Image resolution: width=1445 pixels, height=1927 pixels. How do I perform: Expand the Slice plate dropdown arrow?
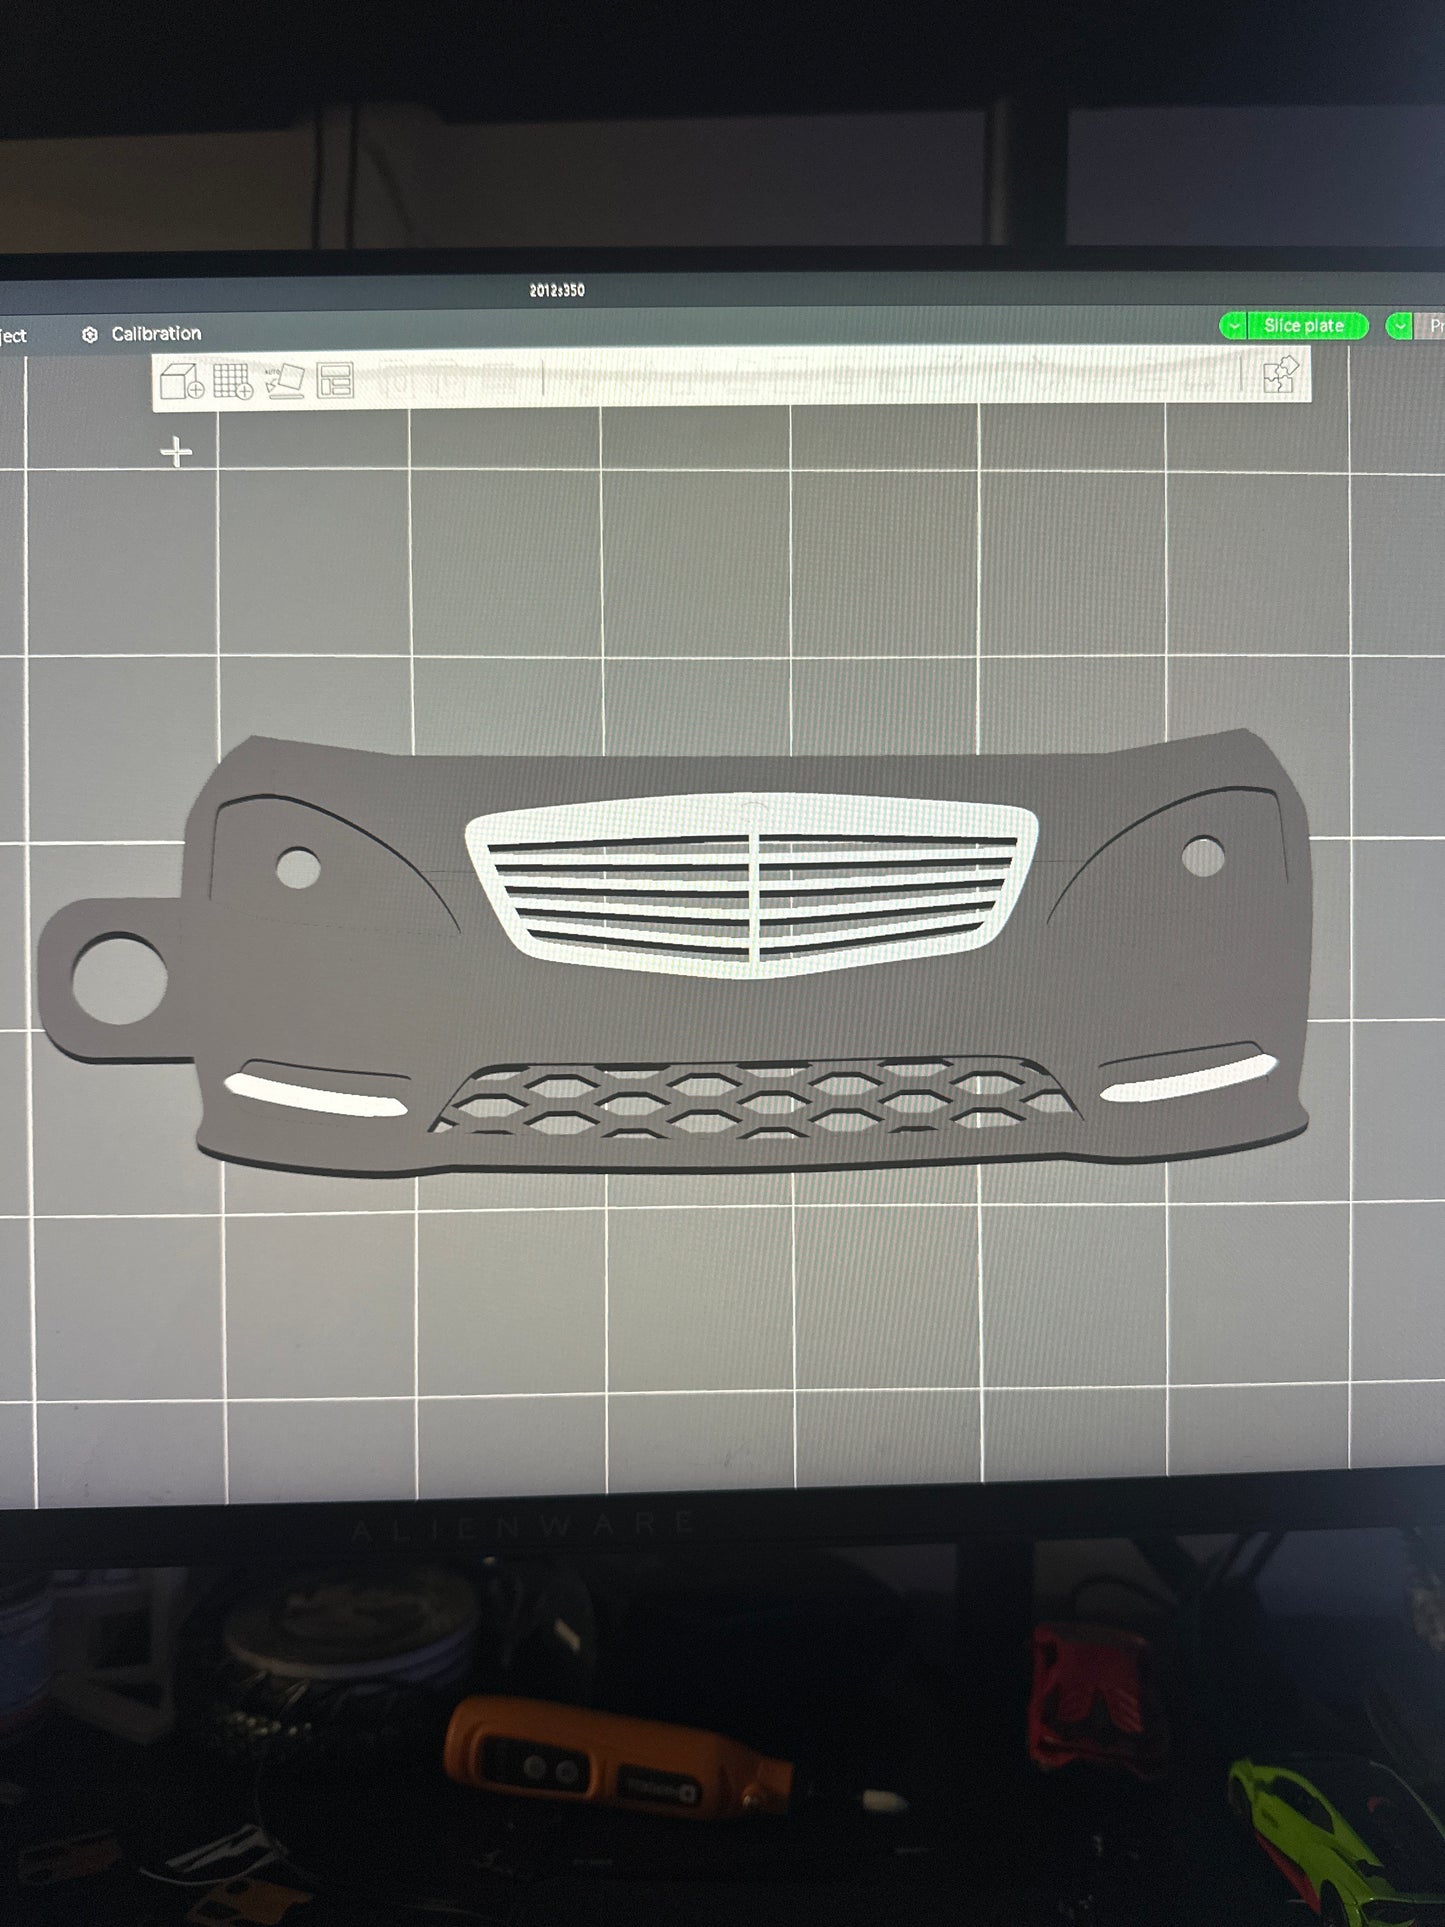(x=1234, y=326)
